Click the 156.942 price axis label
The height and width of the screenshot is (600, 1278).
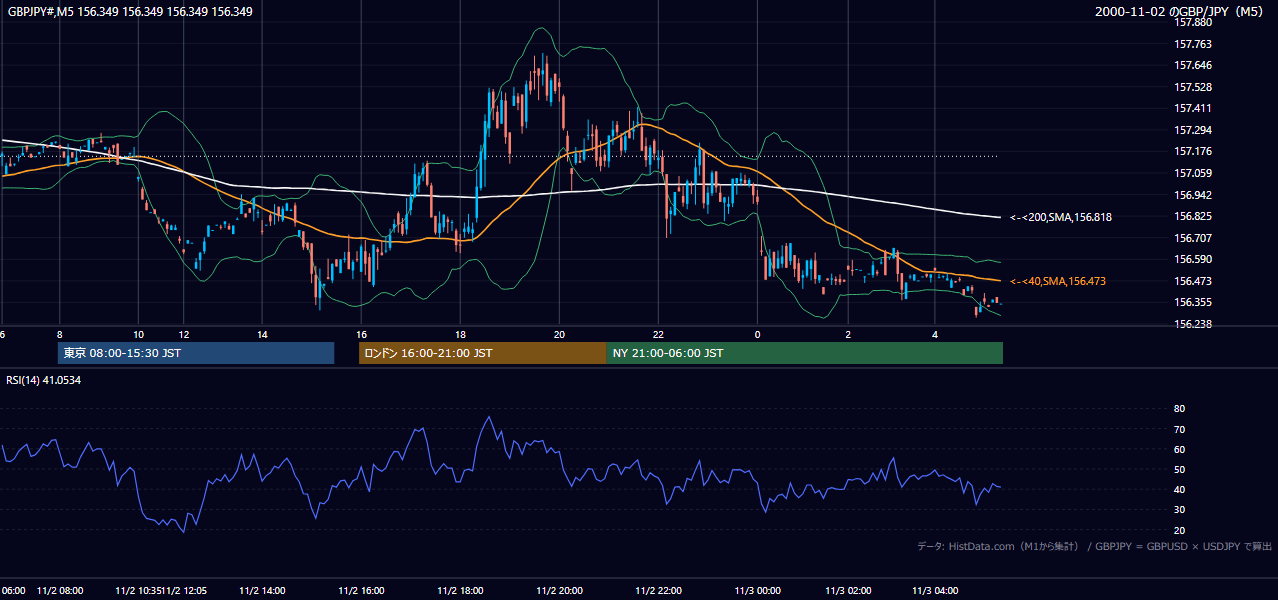pos(1192,196)
